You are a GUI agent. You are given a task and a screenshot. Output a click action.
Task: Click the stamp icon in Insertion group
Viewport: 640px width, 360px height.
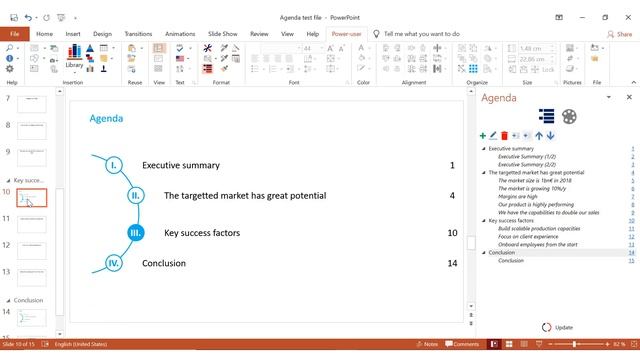click(x=104, y=69)
